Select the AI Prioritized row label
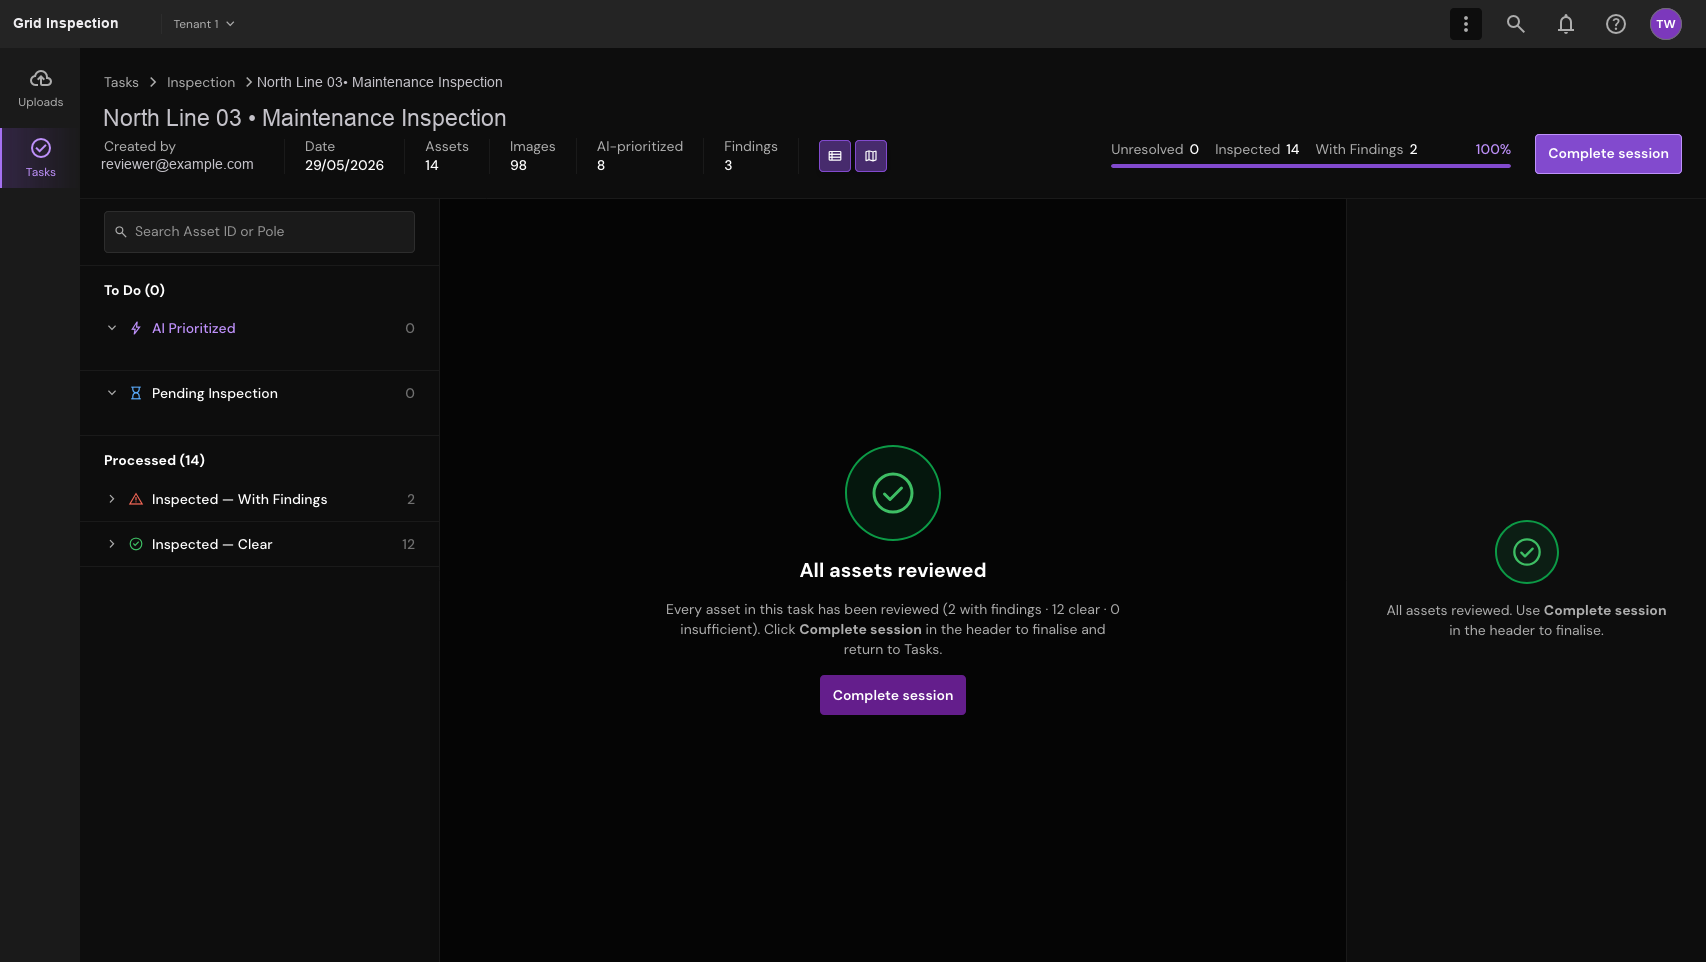 tap(194, 328)
